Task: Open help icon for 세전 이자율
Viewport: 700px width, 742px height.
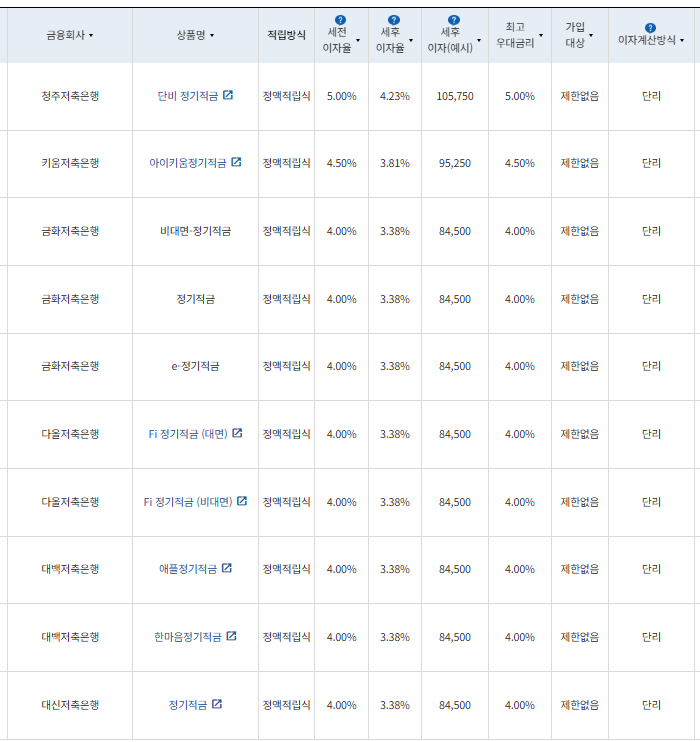Action: point(340,20)
